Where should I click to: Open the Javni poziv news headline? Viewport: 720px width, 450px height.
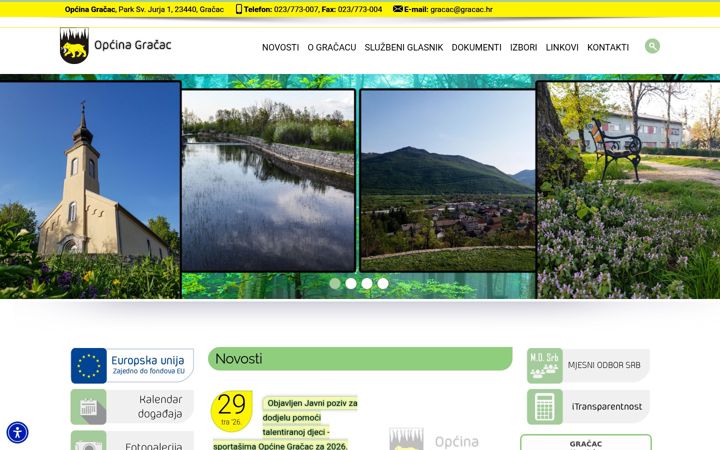[286, 425]
